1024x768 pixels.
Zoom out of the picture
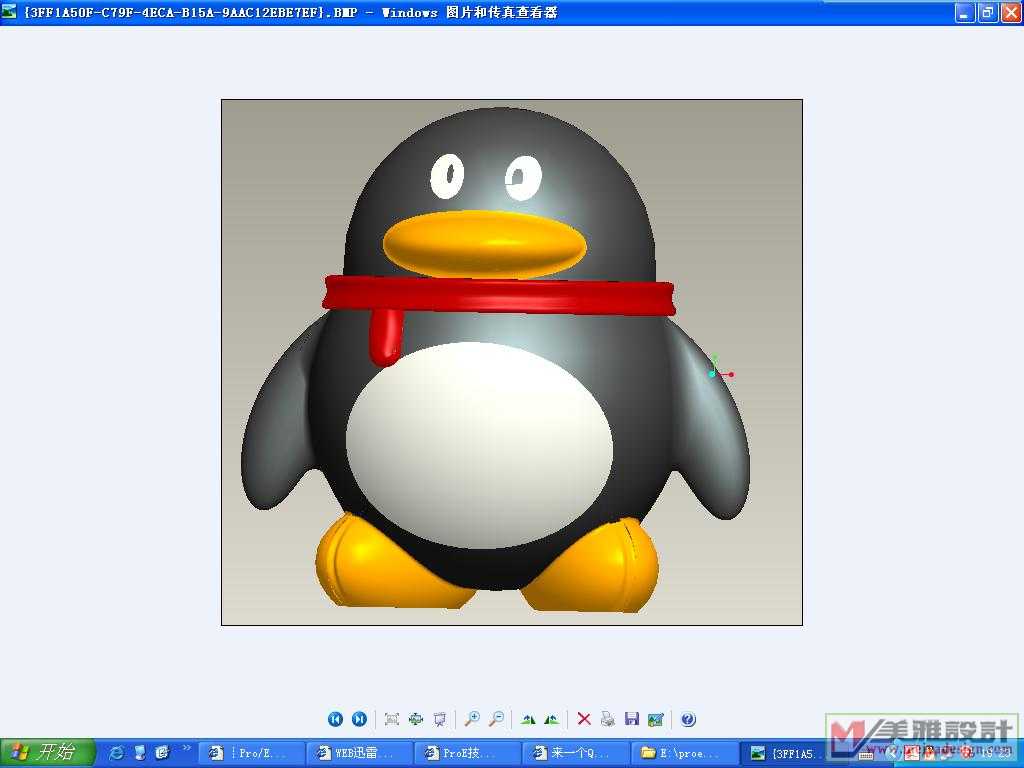(x=496, y=719)
